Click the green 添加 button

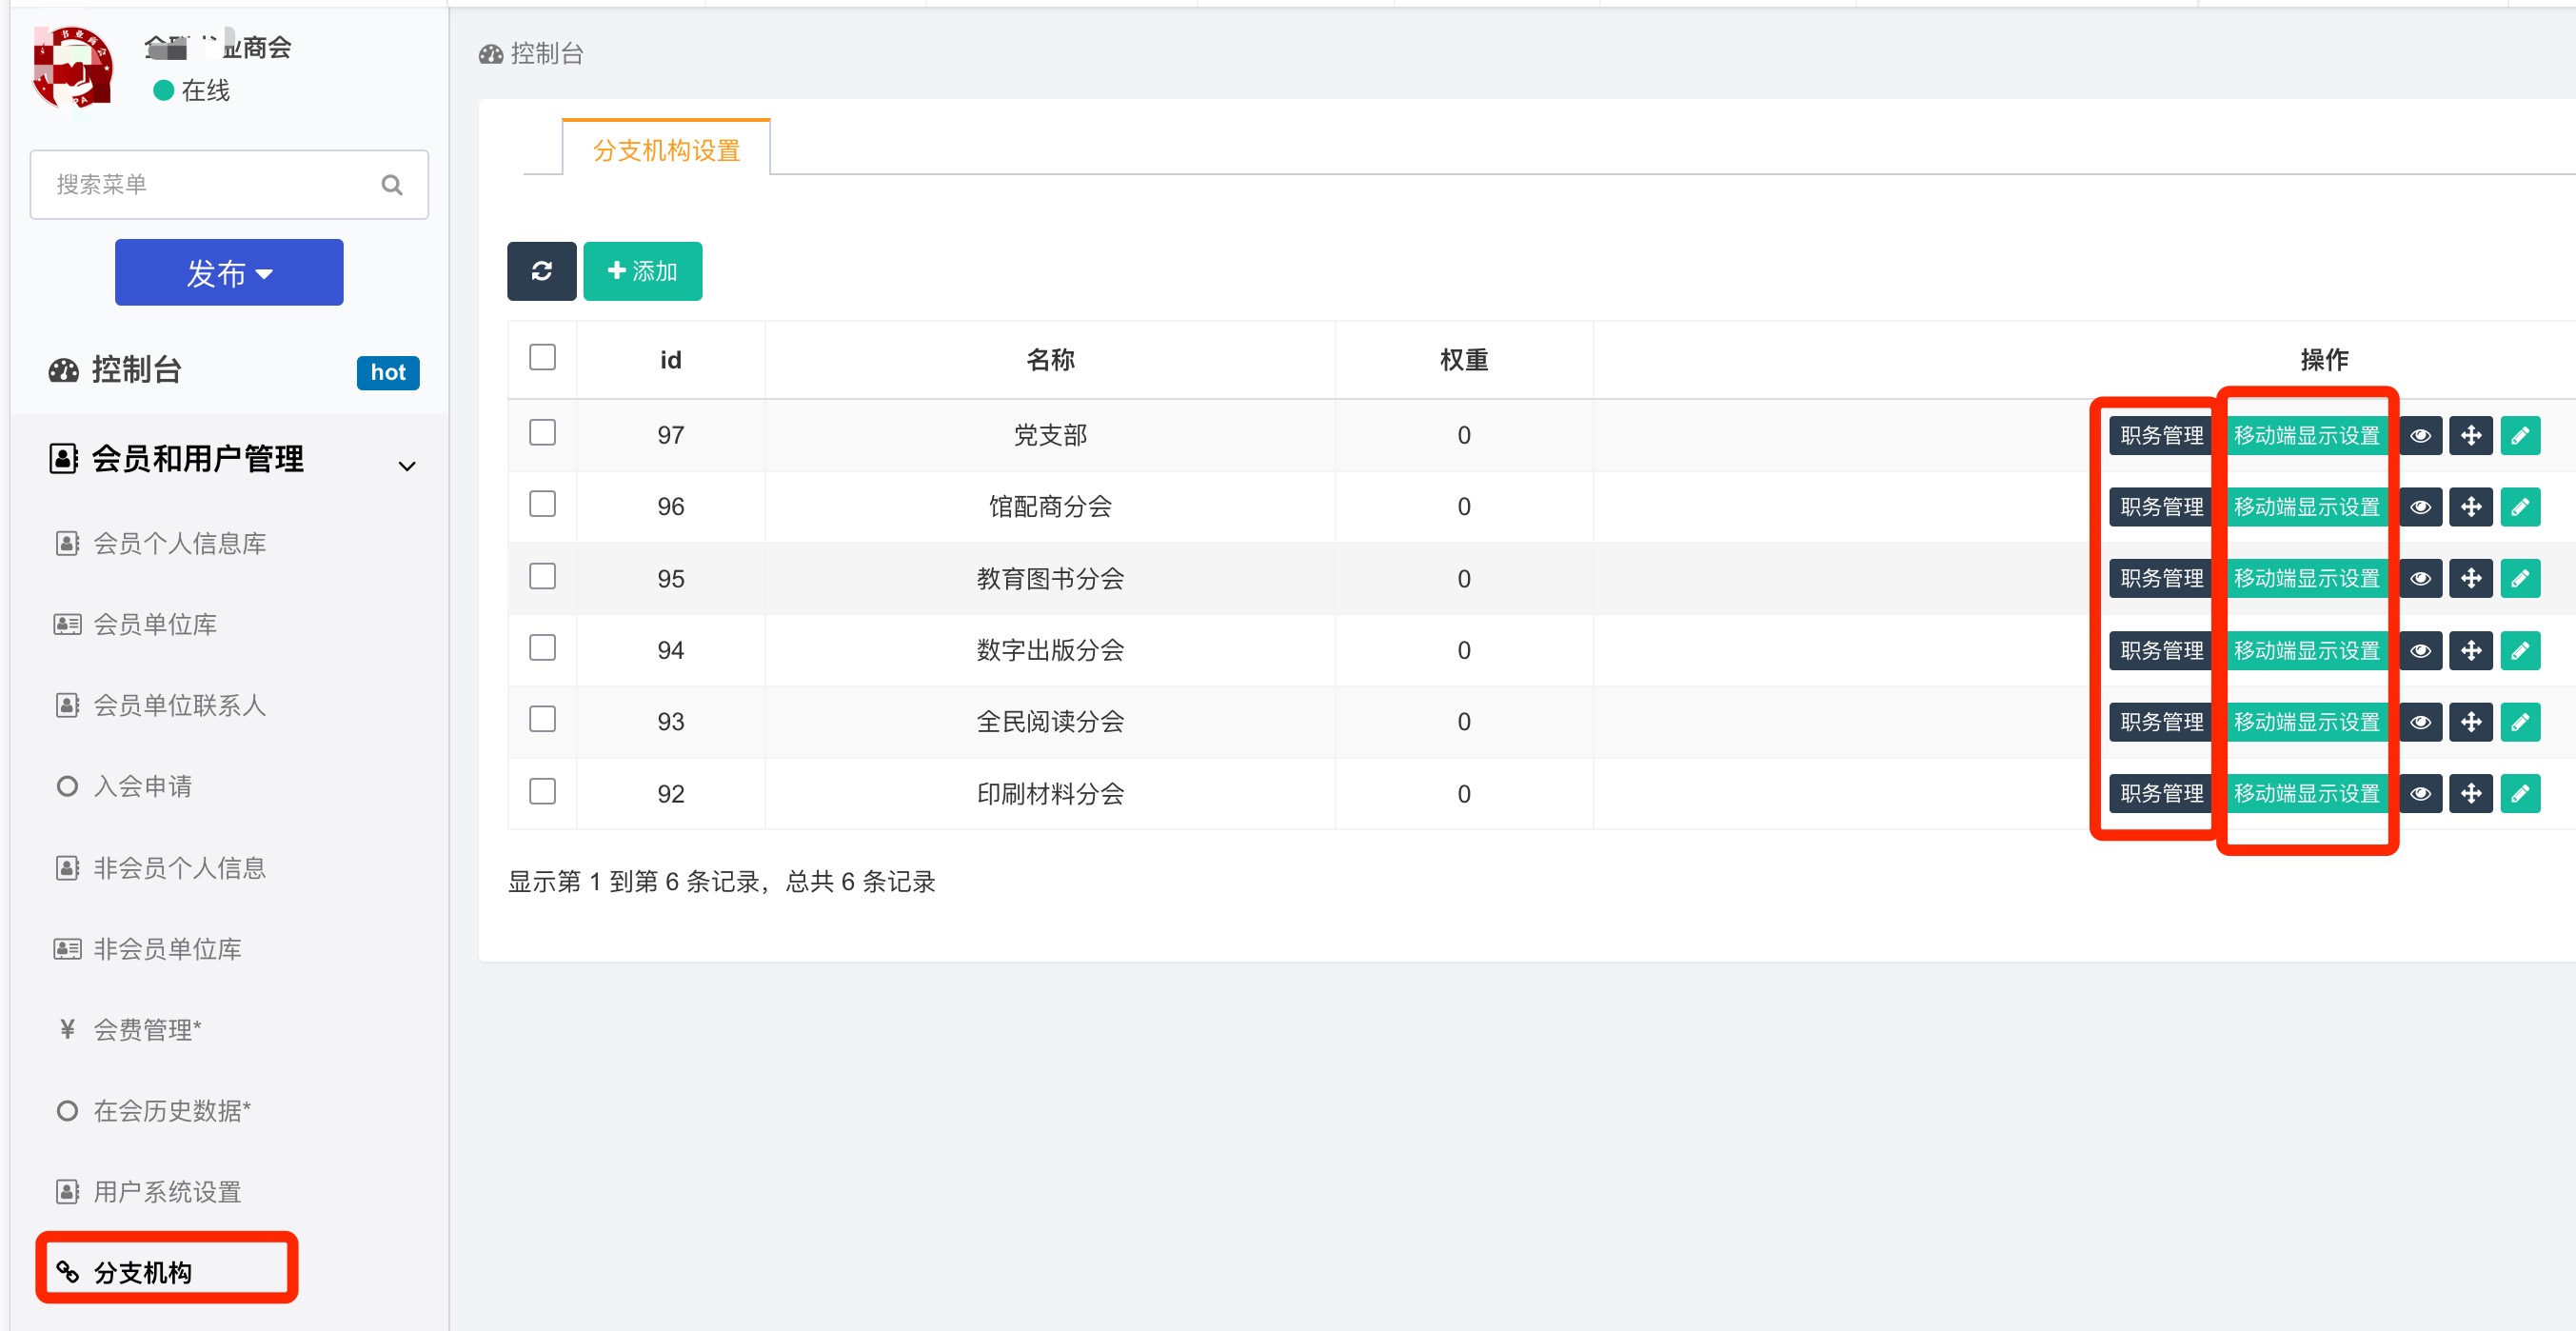tap(642, 271)
